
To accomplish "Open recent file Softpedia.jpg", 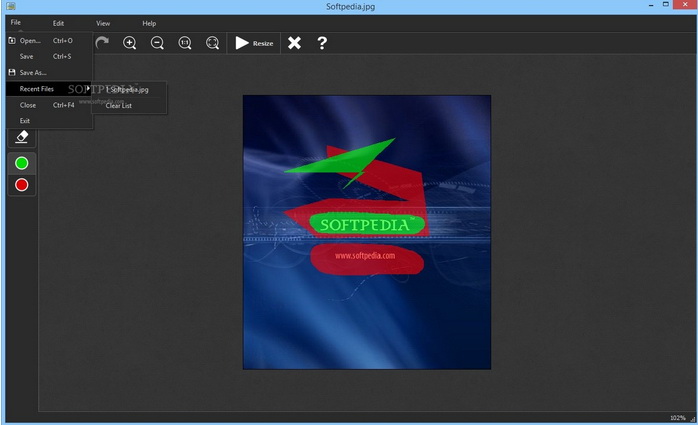I will [129, 89].
